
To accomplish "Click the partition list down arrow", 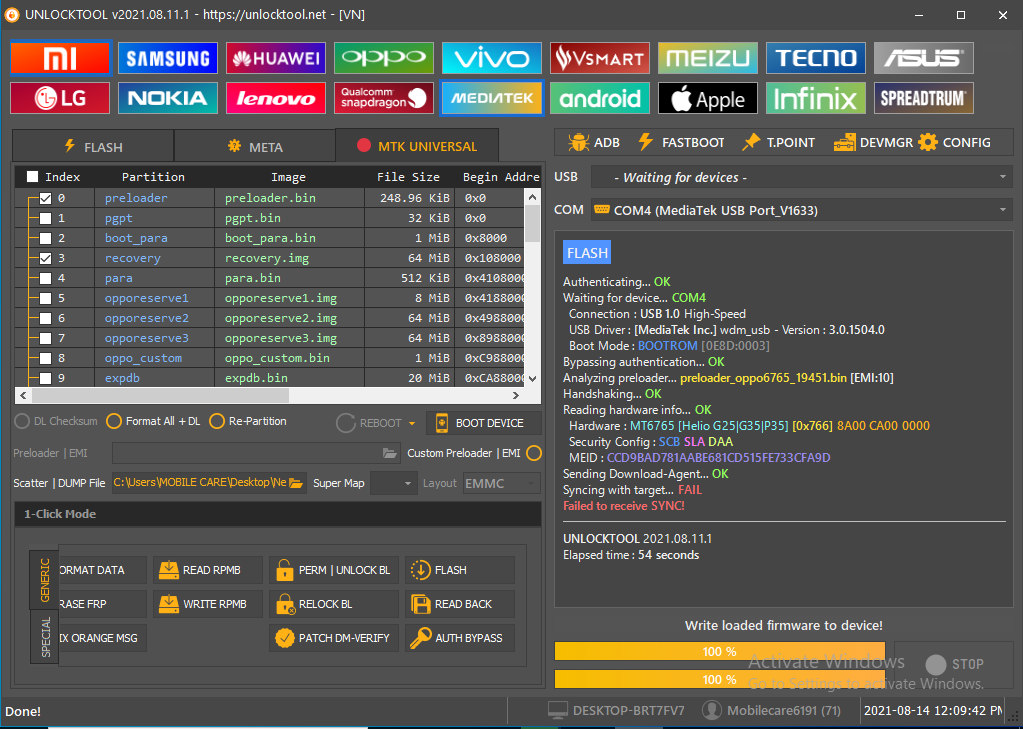I will click(x=532, y=379).
